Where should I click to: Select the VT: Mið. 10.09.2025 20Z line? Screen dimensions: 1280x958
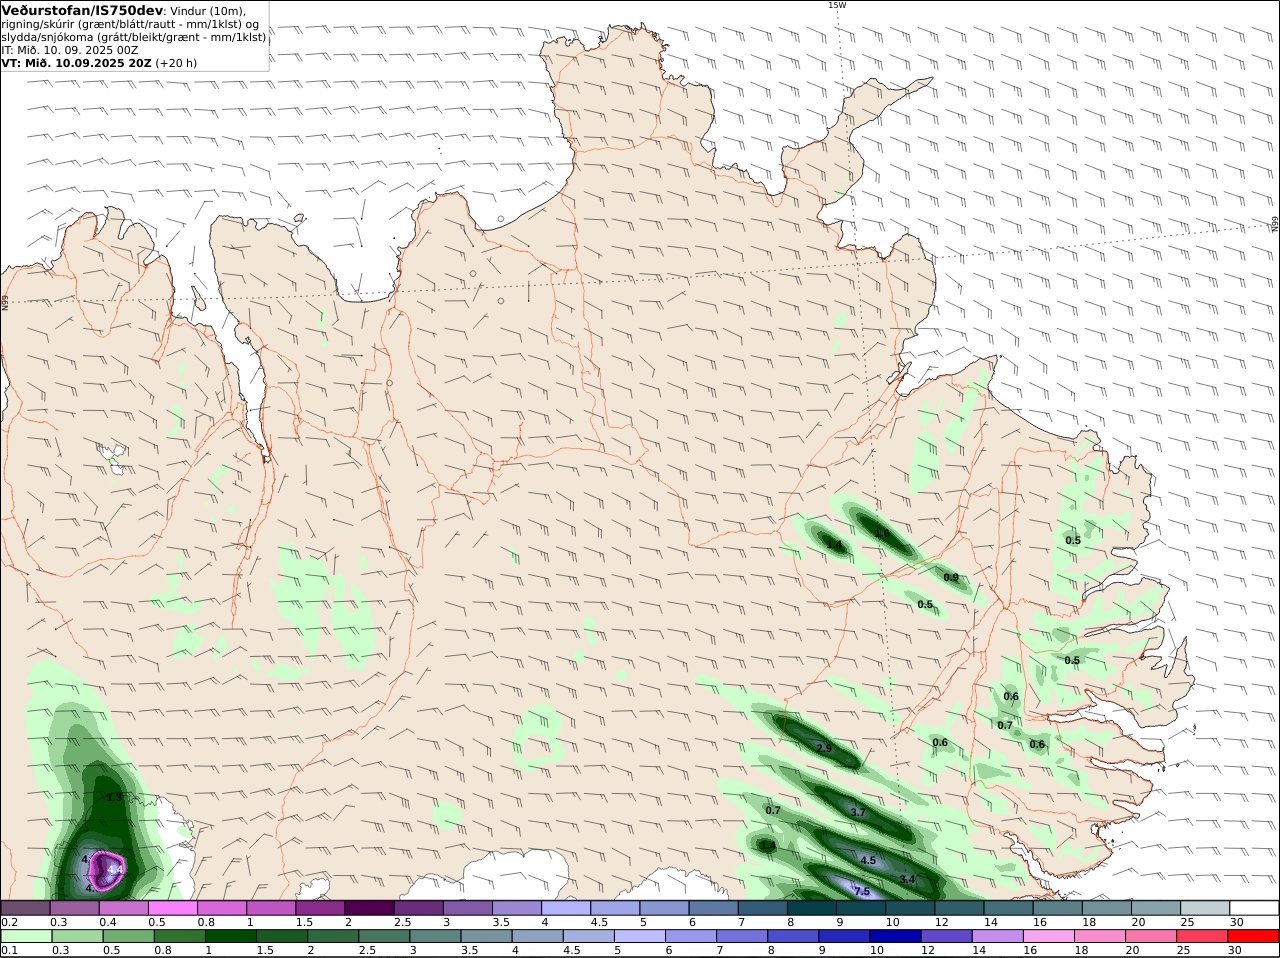click(x=76, y=63)
